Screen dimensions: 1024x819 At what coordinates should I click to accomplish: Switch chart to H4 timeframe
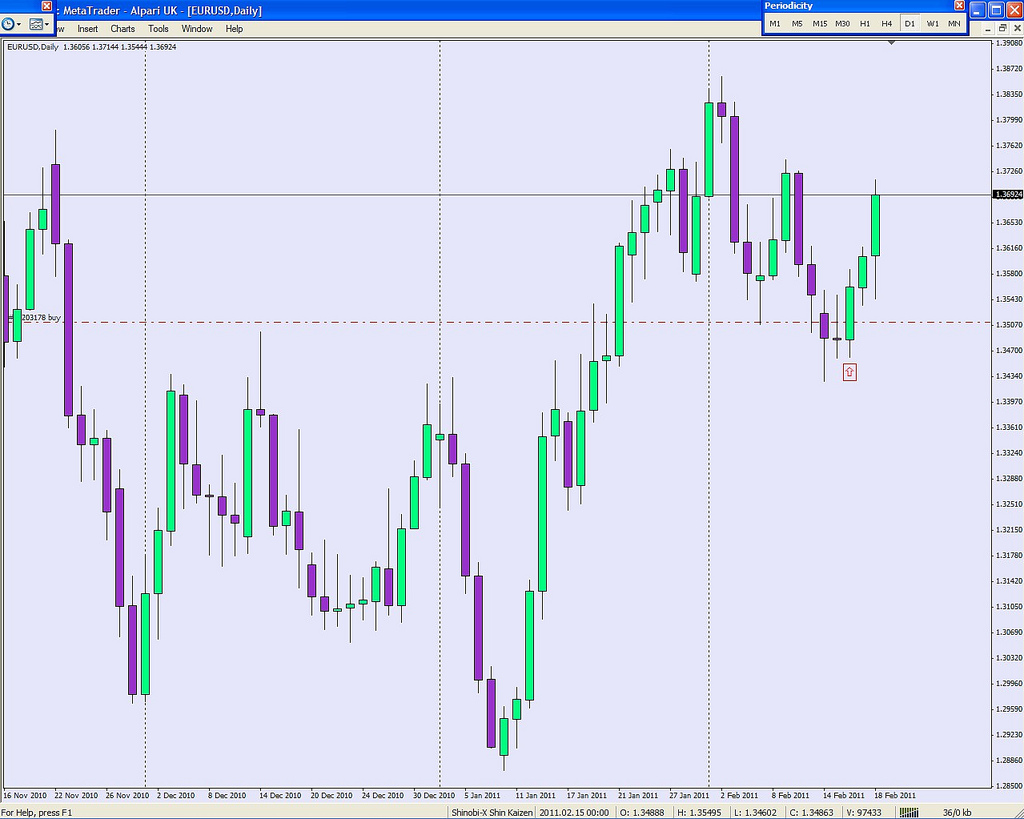click(887, 24)
